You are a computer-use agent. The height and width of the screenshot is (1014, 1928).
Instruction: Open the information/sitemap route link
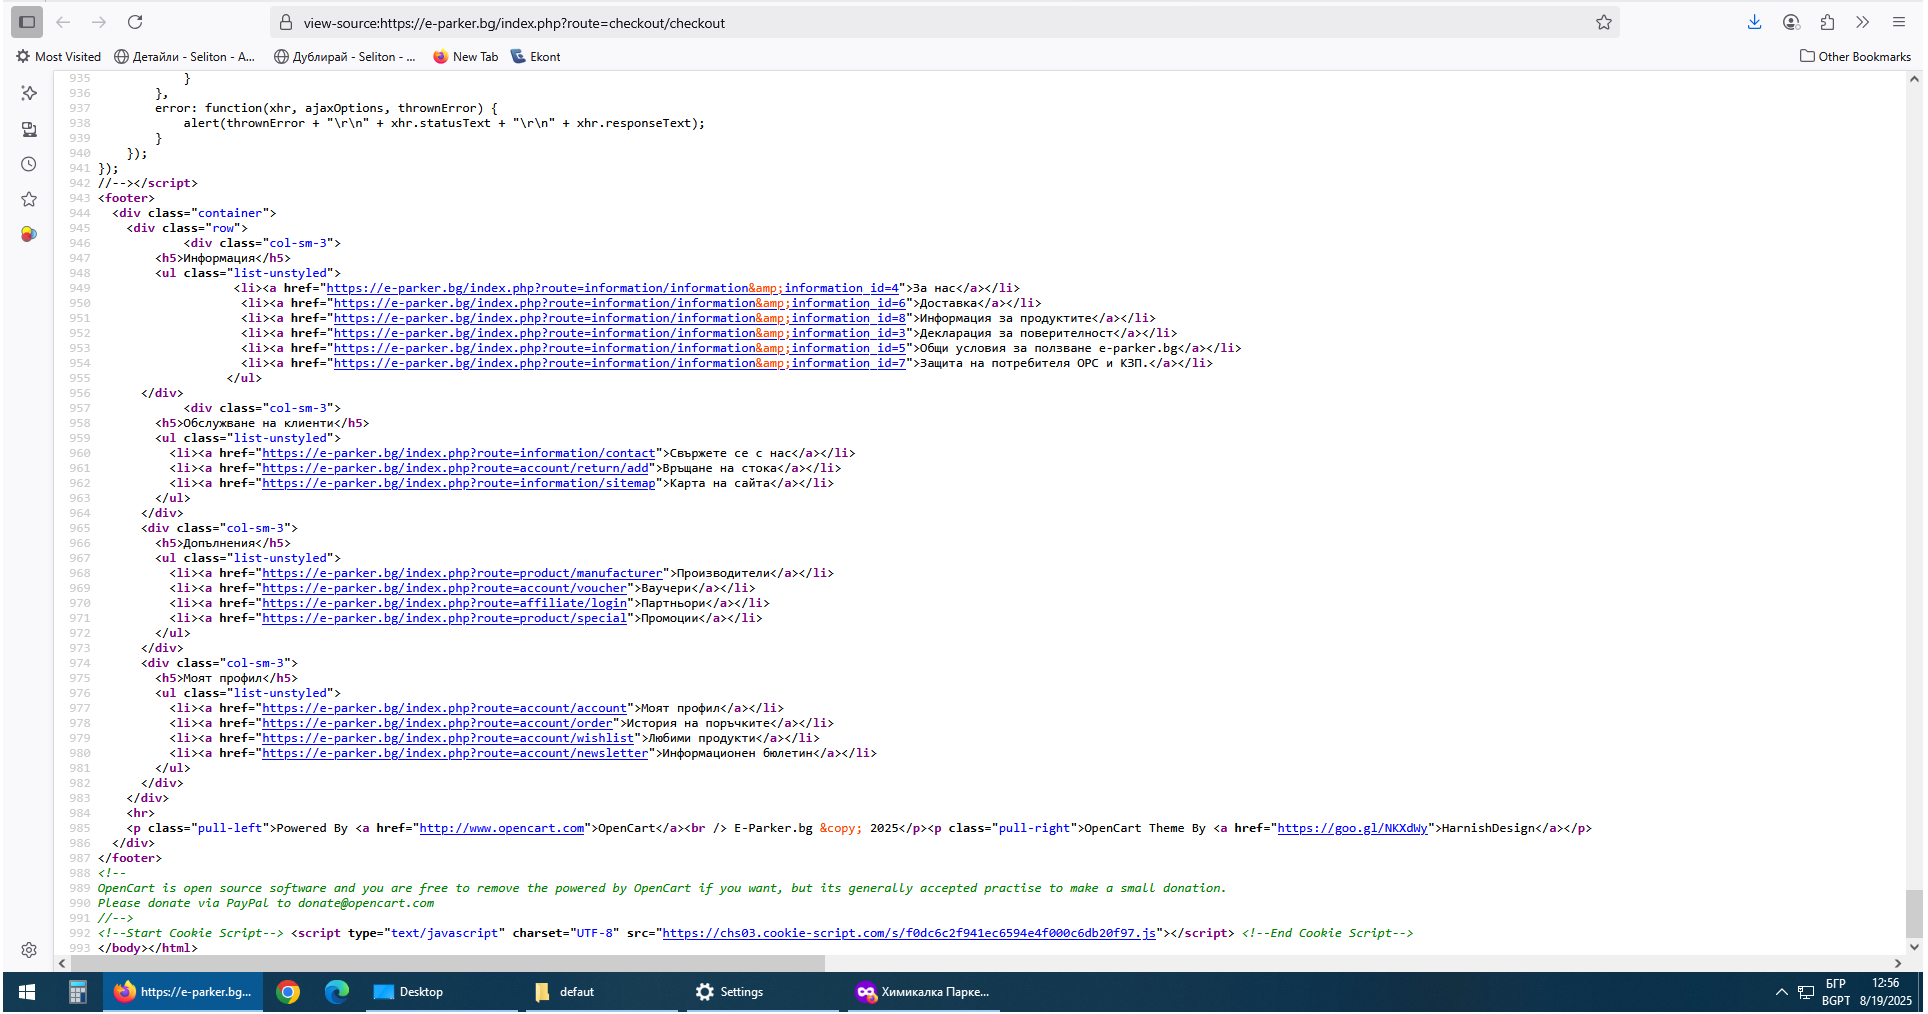pos(459,483)
